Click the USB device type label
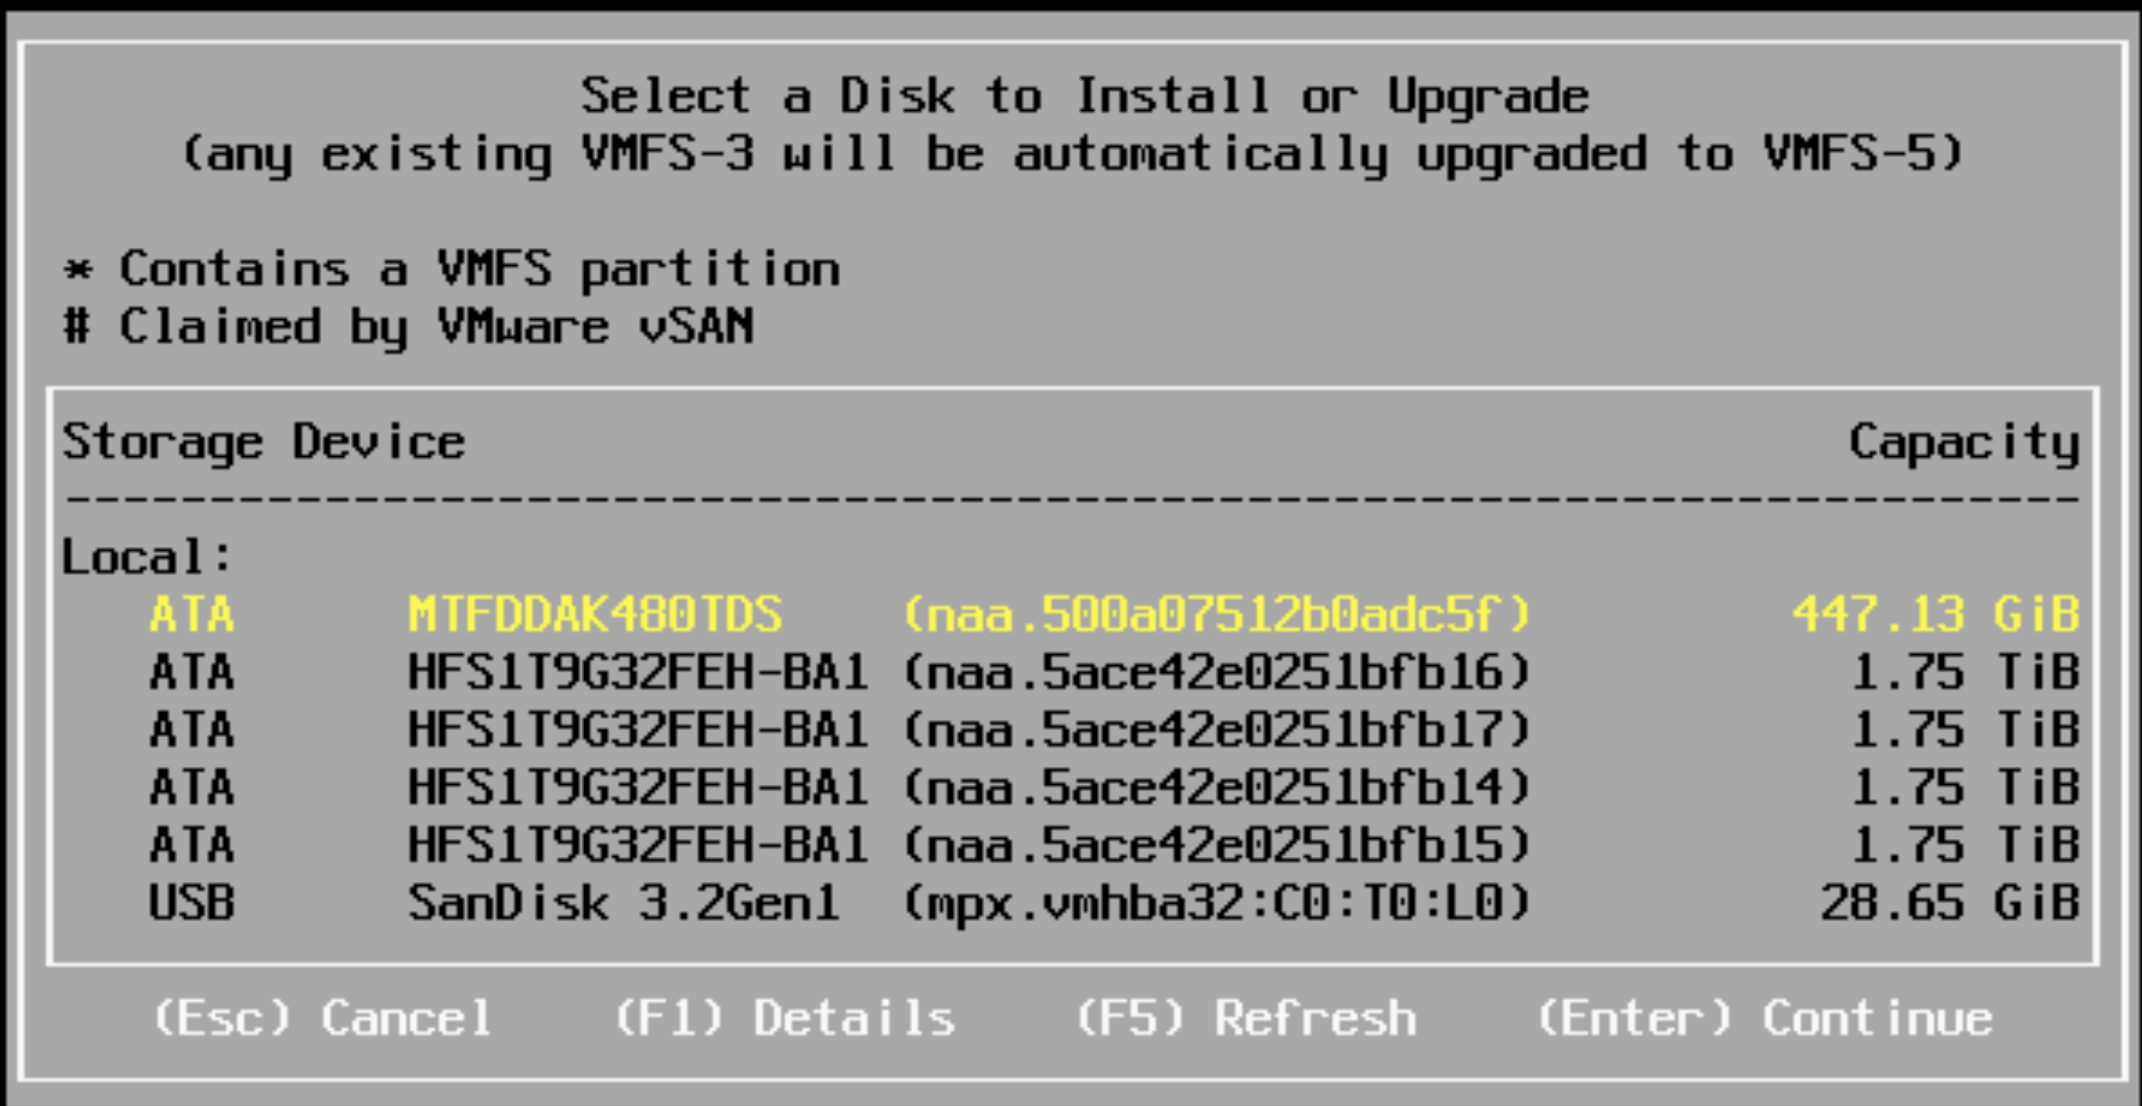The image size is (2142, 1106). 191,903
